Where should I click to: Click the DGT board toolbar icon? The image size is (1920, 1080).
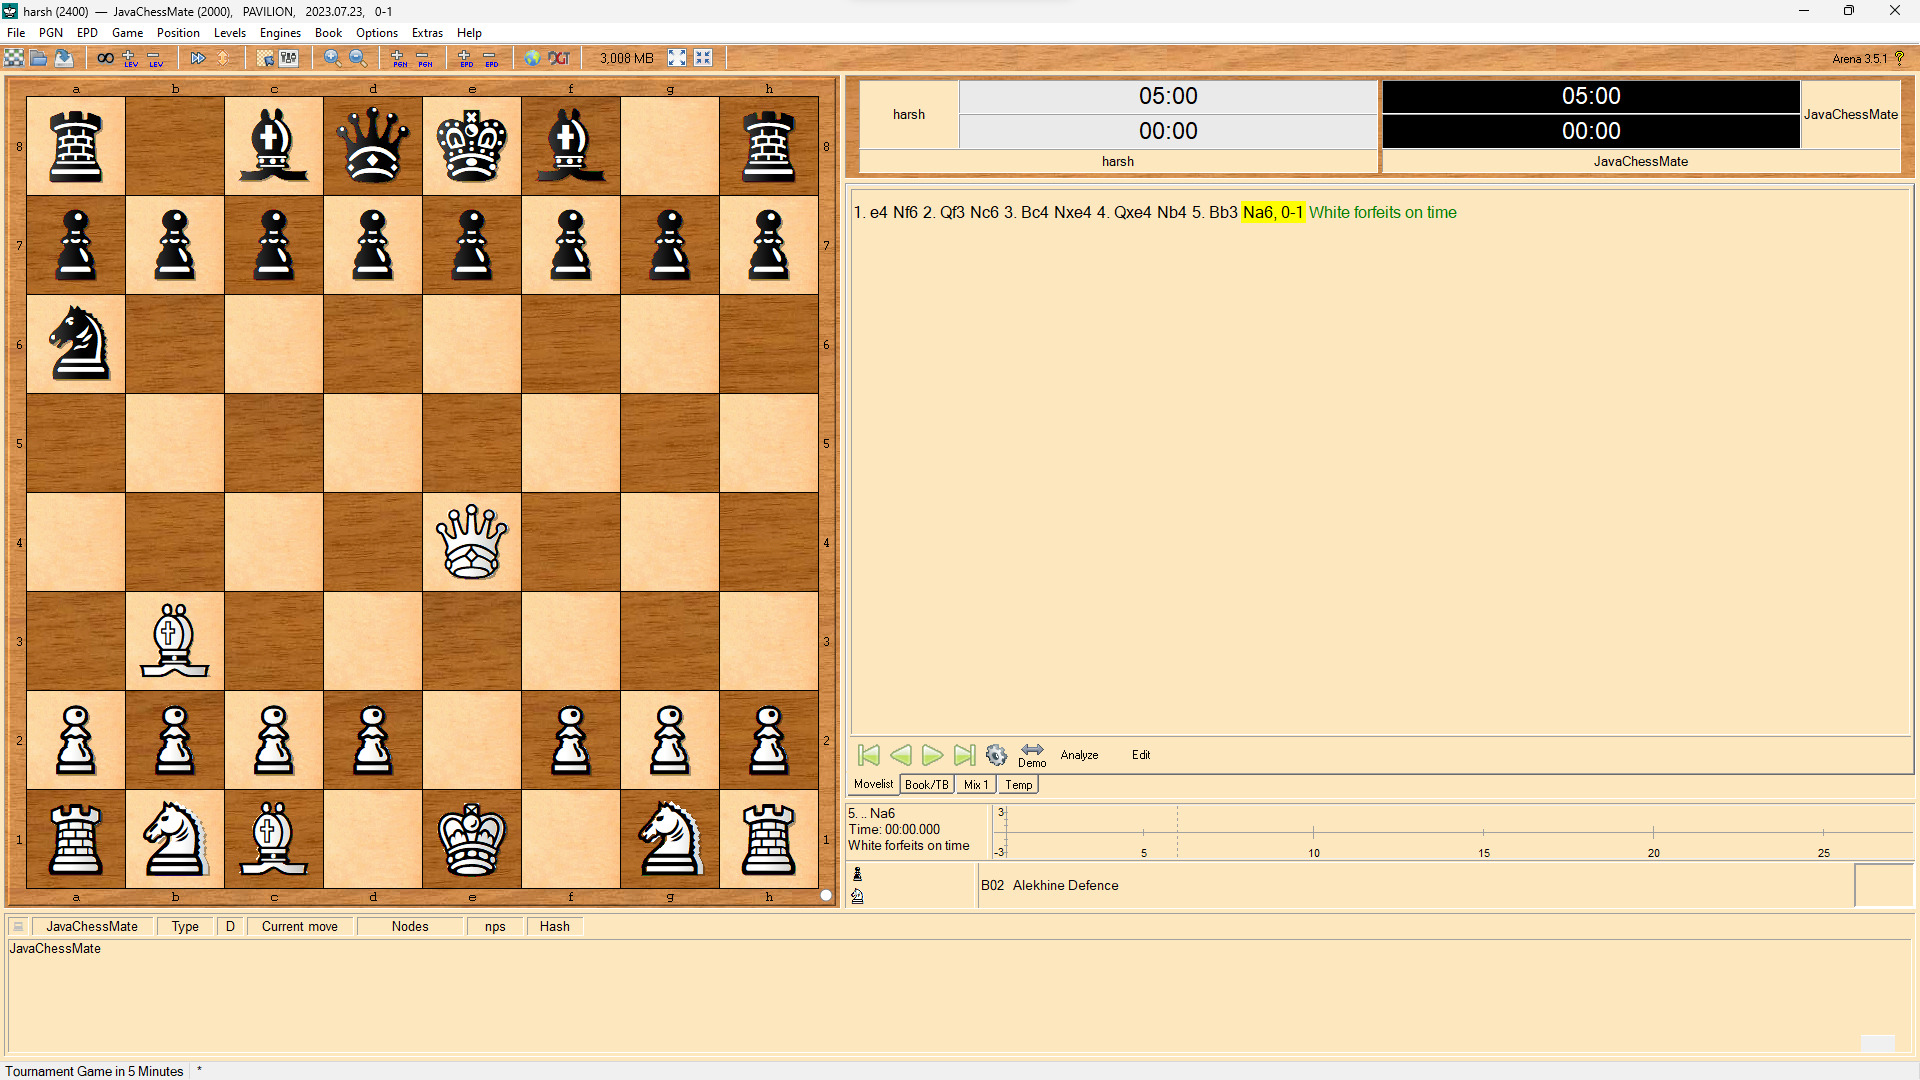tap(560, 58)
